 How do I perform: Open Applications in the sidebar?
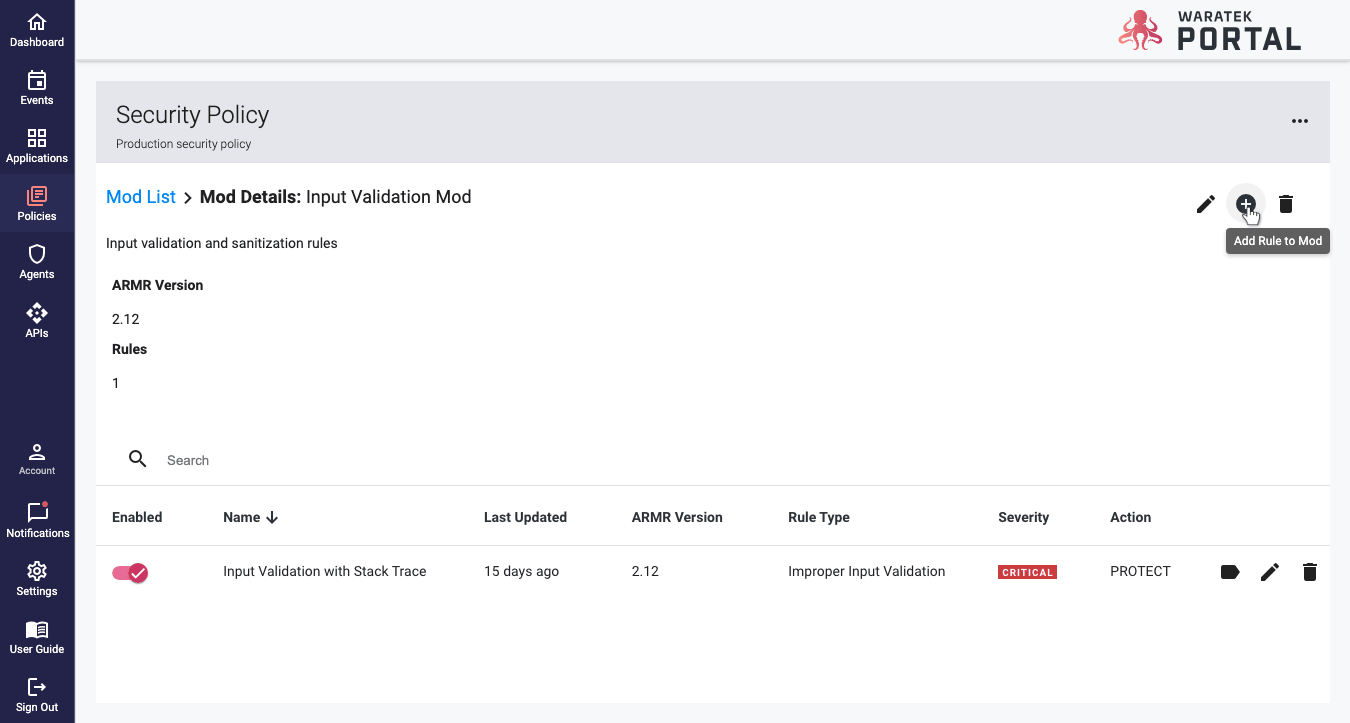pos(37,146)
